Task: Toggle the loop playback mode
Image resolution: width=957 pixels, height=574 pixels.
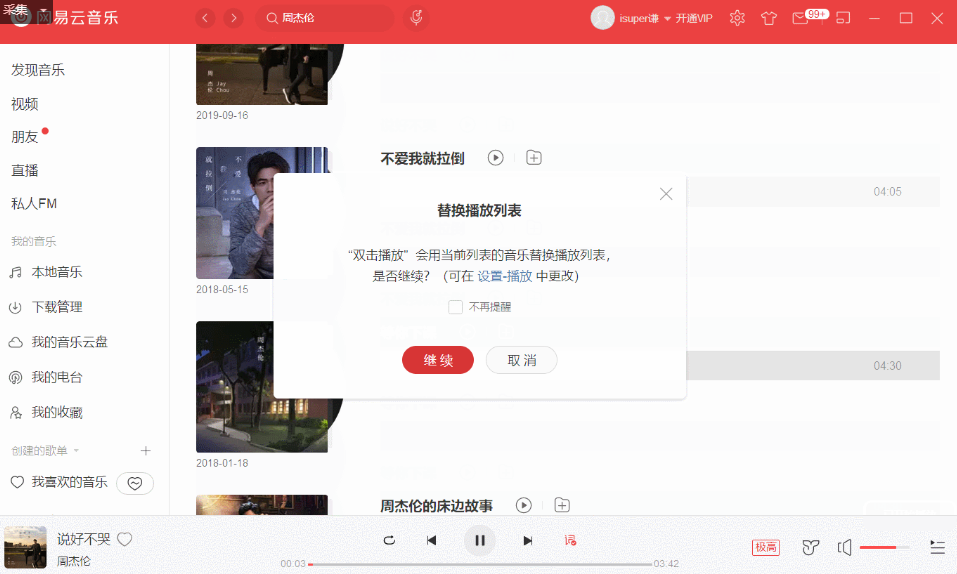Action: [x=389, y=540]
